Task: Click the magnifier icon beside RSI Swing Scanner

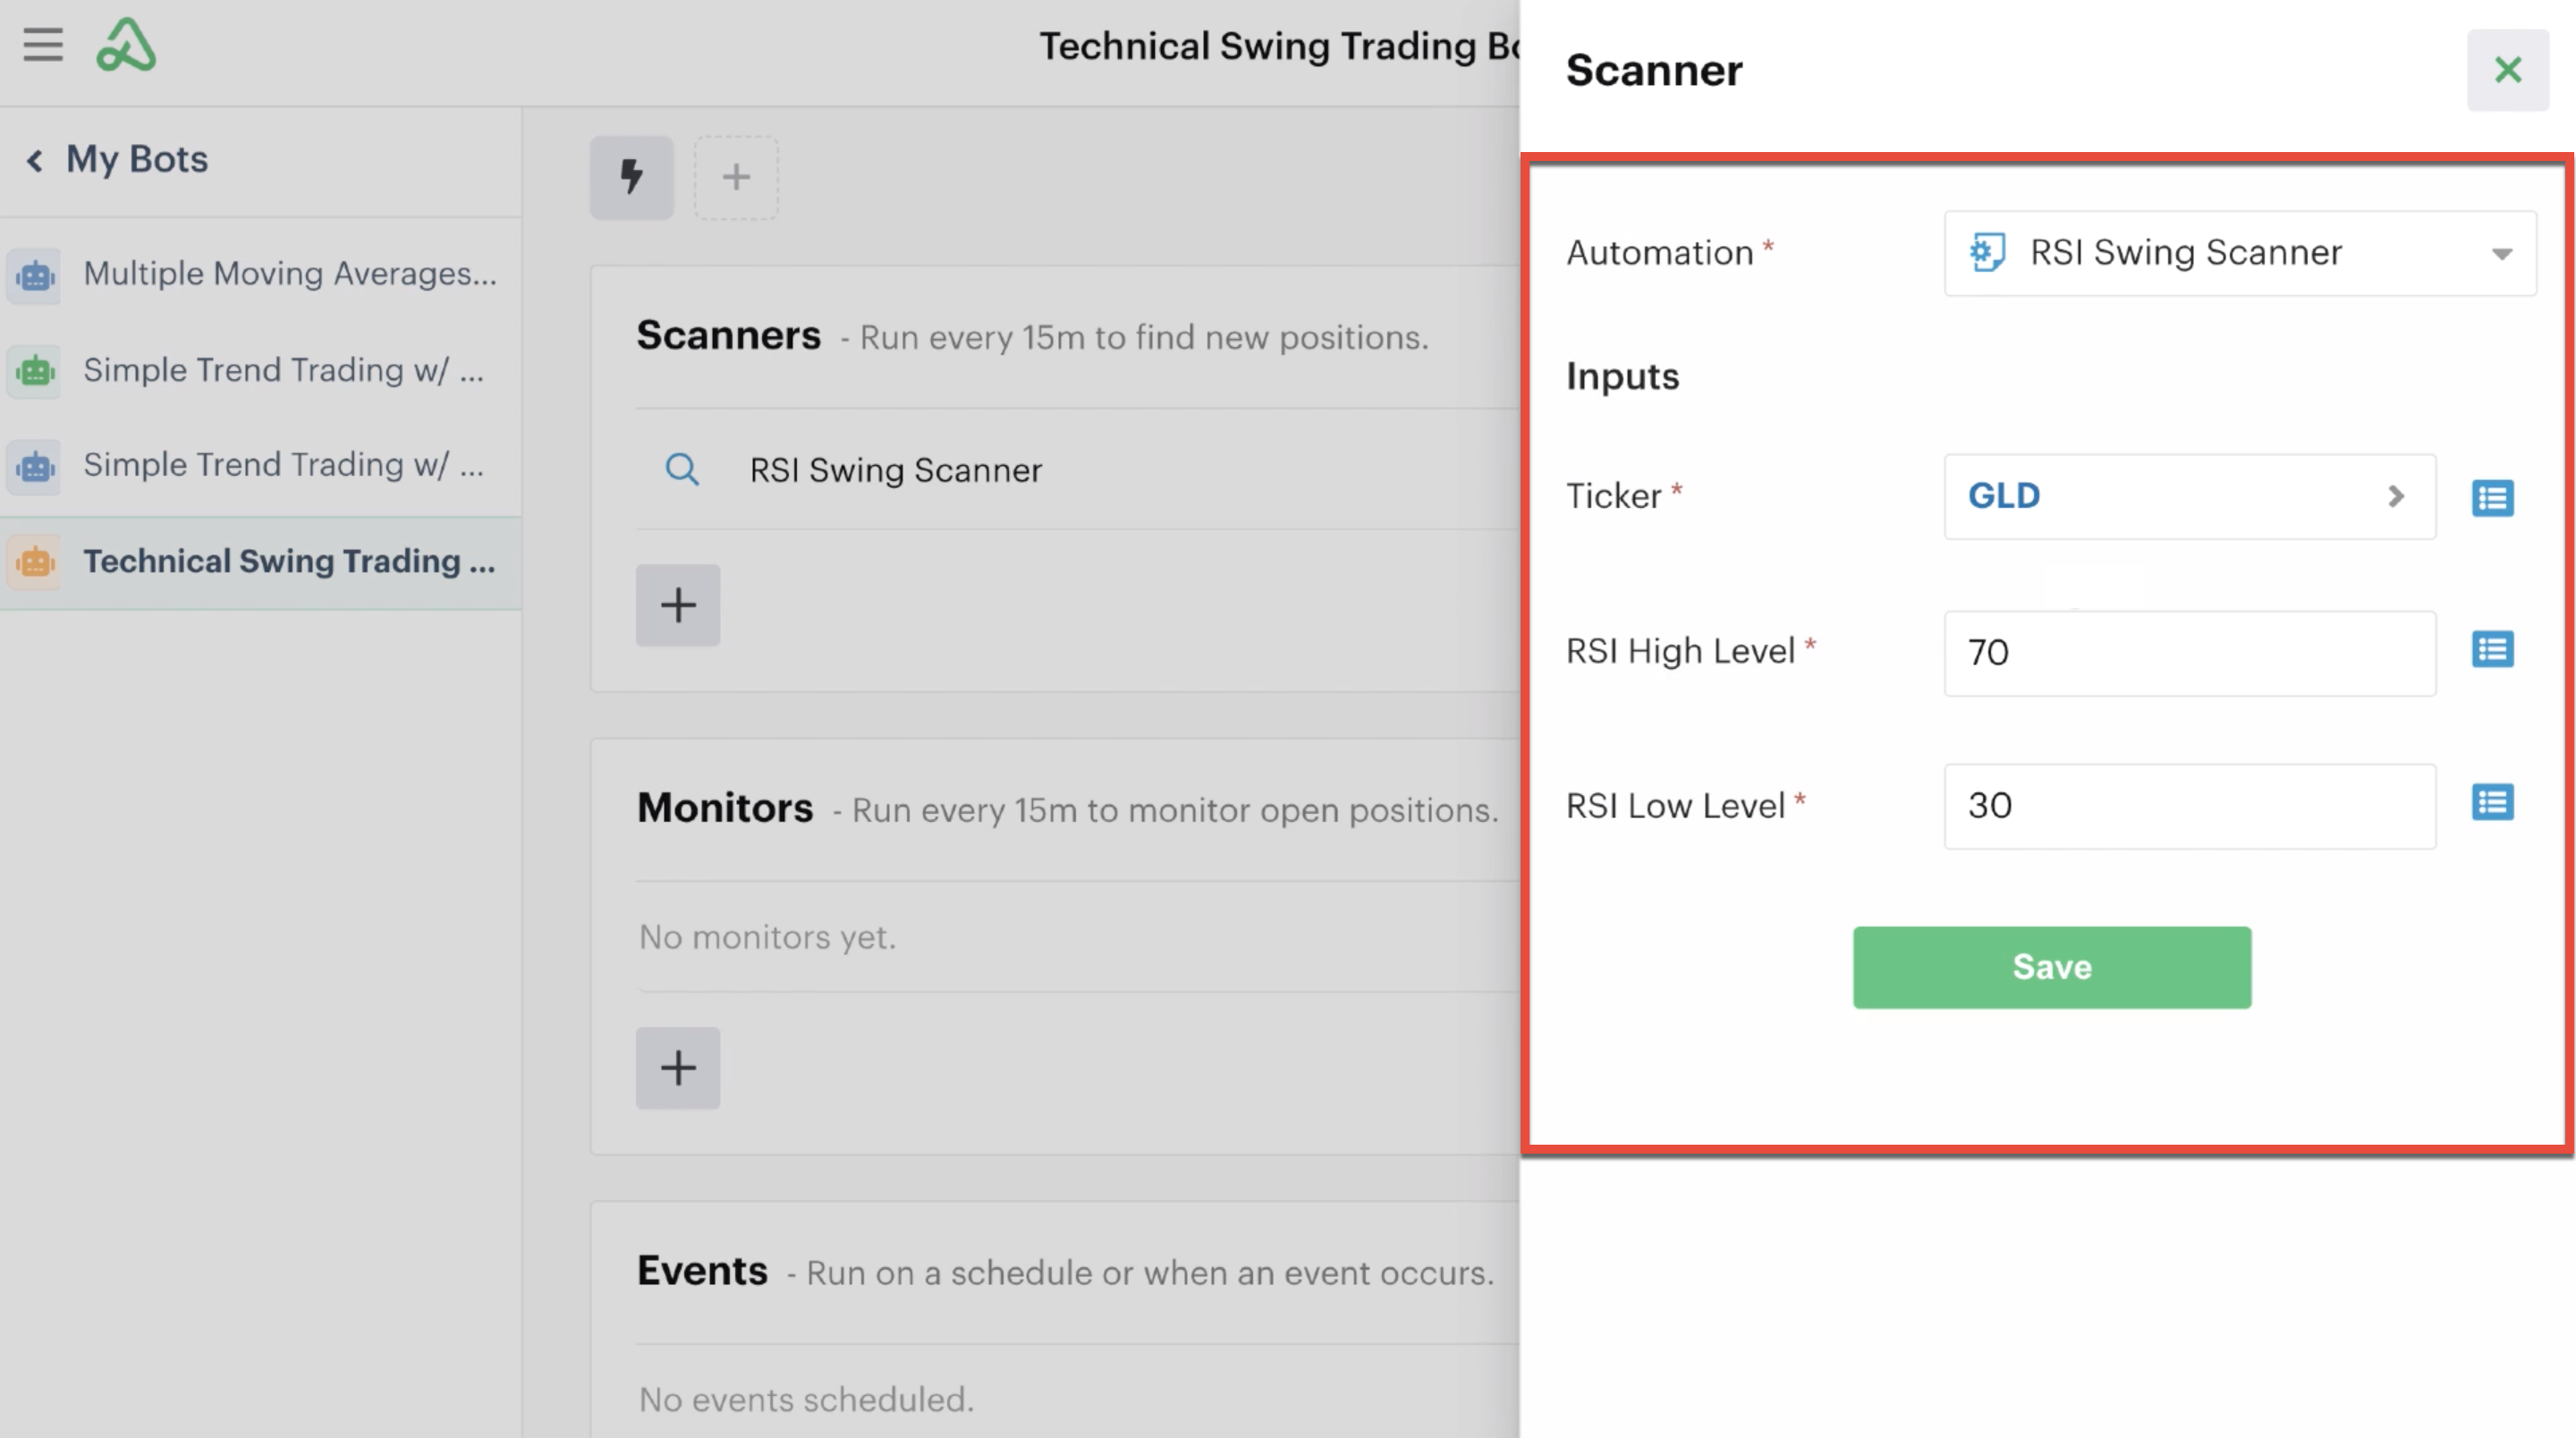Action: coord(682,469)
